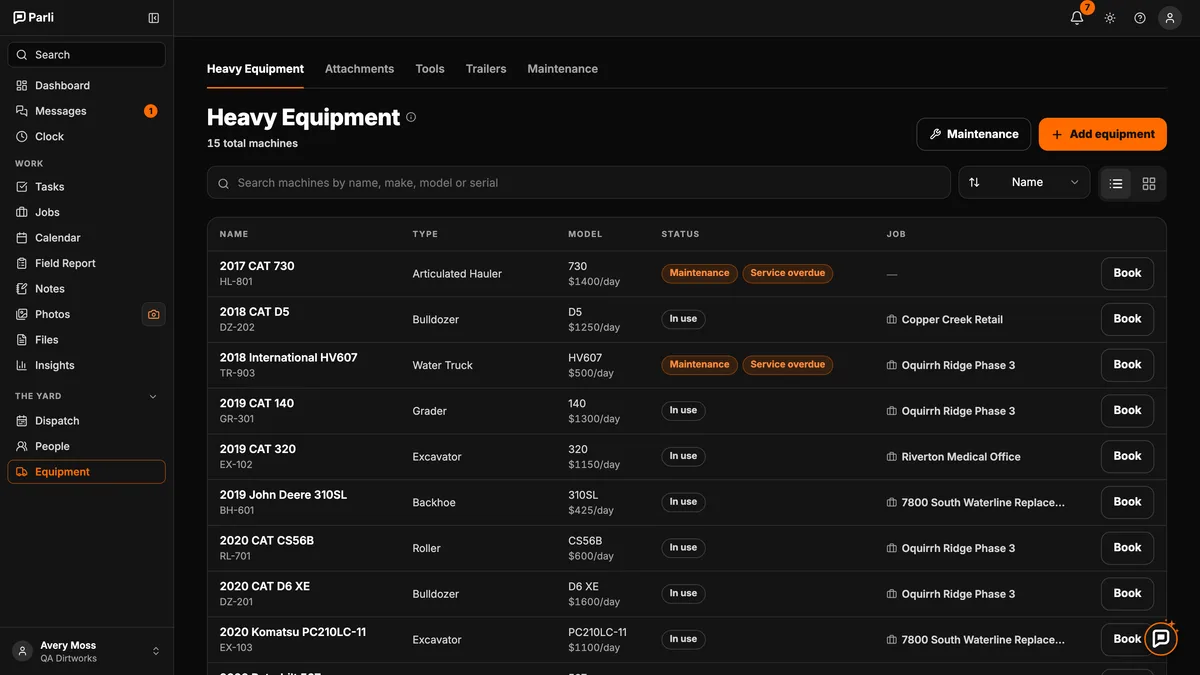The image size is (1200, 675).
Task: Click the Messages unread badge
Action: [x=150, y=111]
